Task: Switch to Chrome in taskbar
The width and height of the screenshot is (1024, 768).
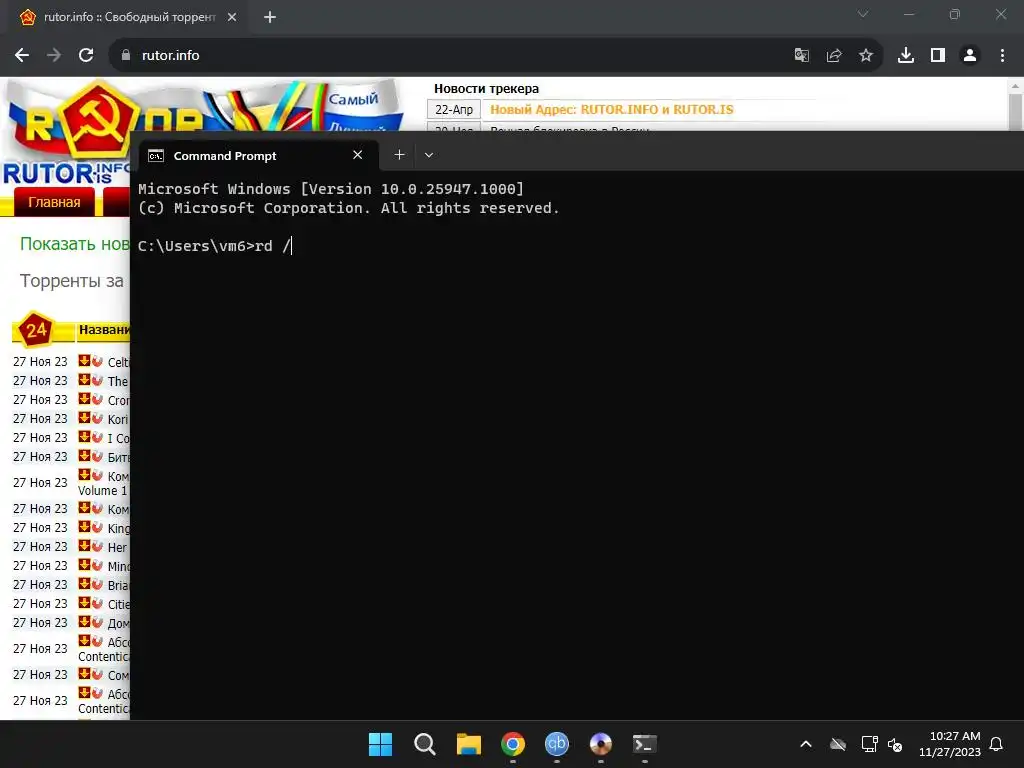Action: (513, 744)
